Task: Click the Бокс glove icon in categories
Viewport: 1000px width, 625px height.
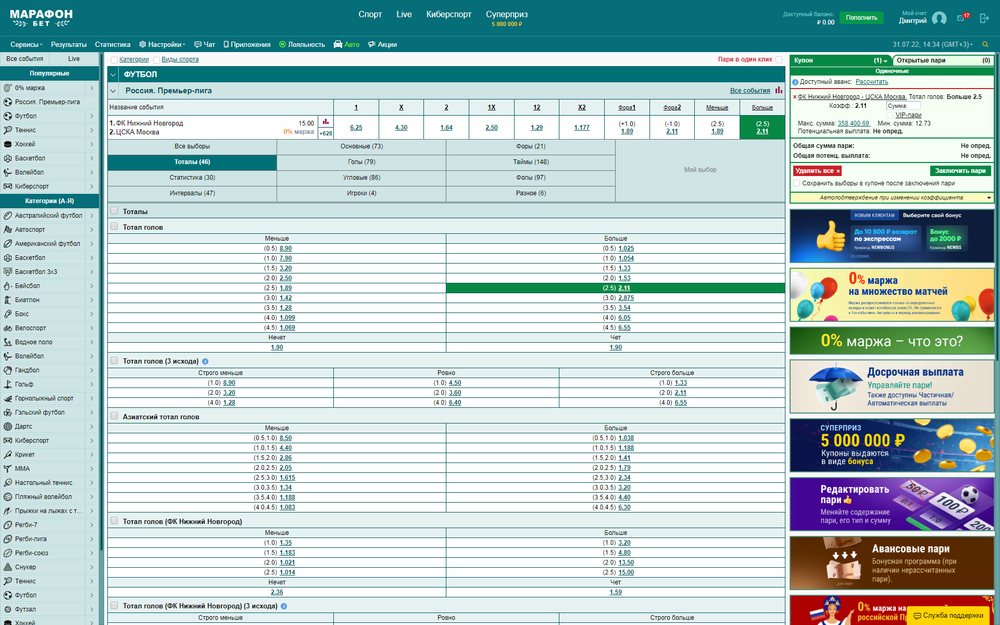Action: pyautogui.click(x=8, y=314)
